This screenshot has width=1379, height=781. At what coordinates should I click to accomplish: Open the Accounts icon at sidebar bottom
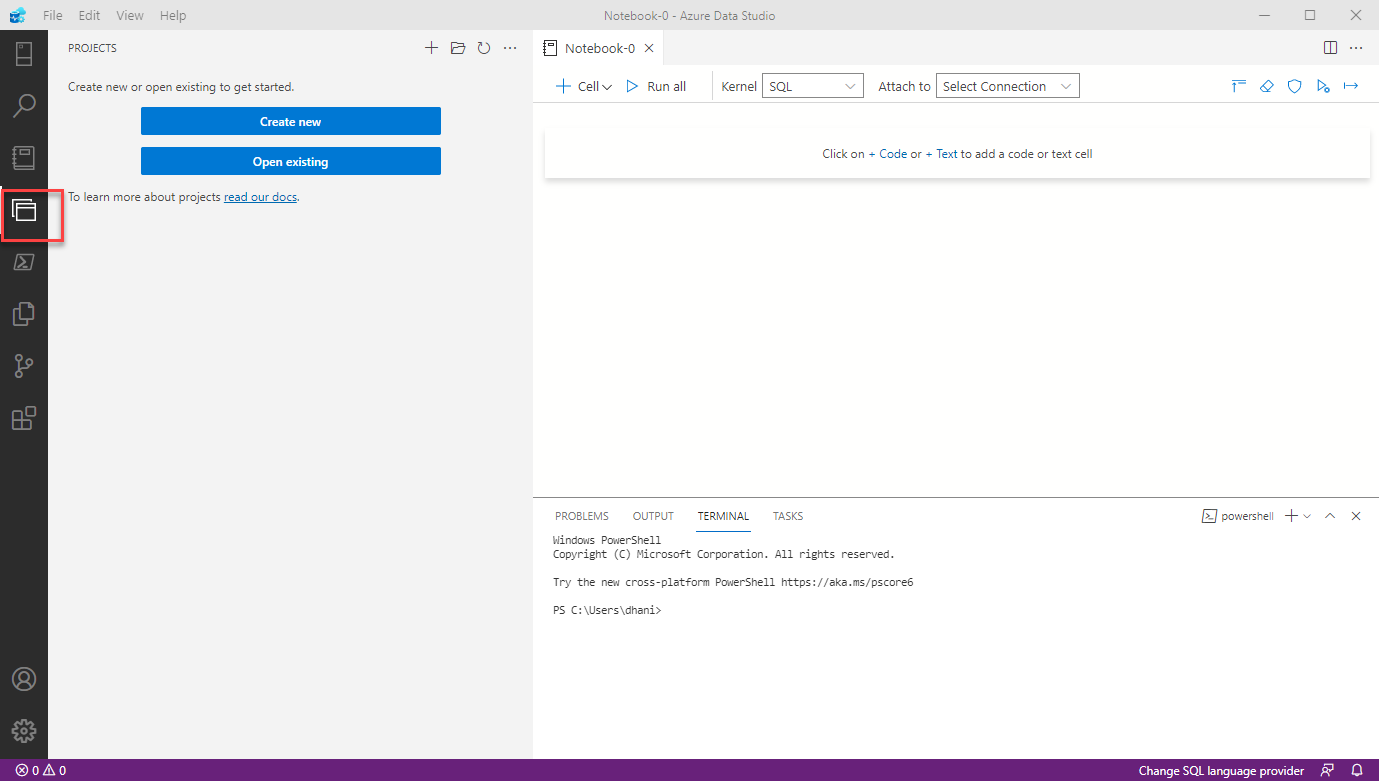pos(24,679)
